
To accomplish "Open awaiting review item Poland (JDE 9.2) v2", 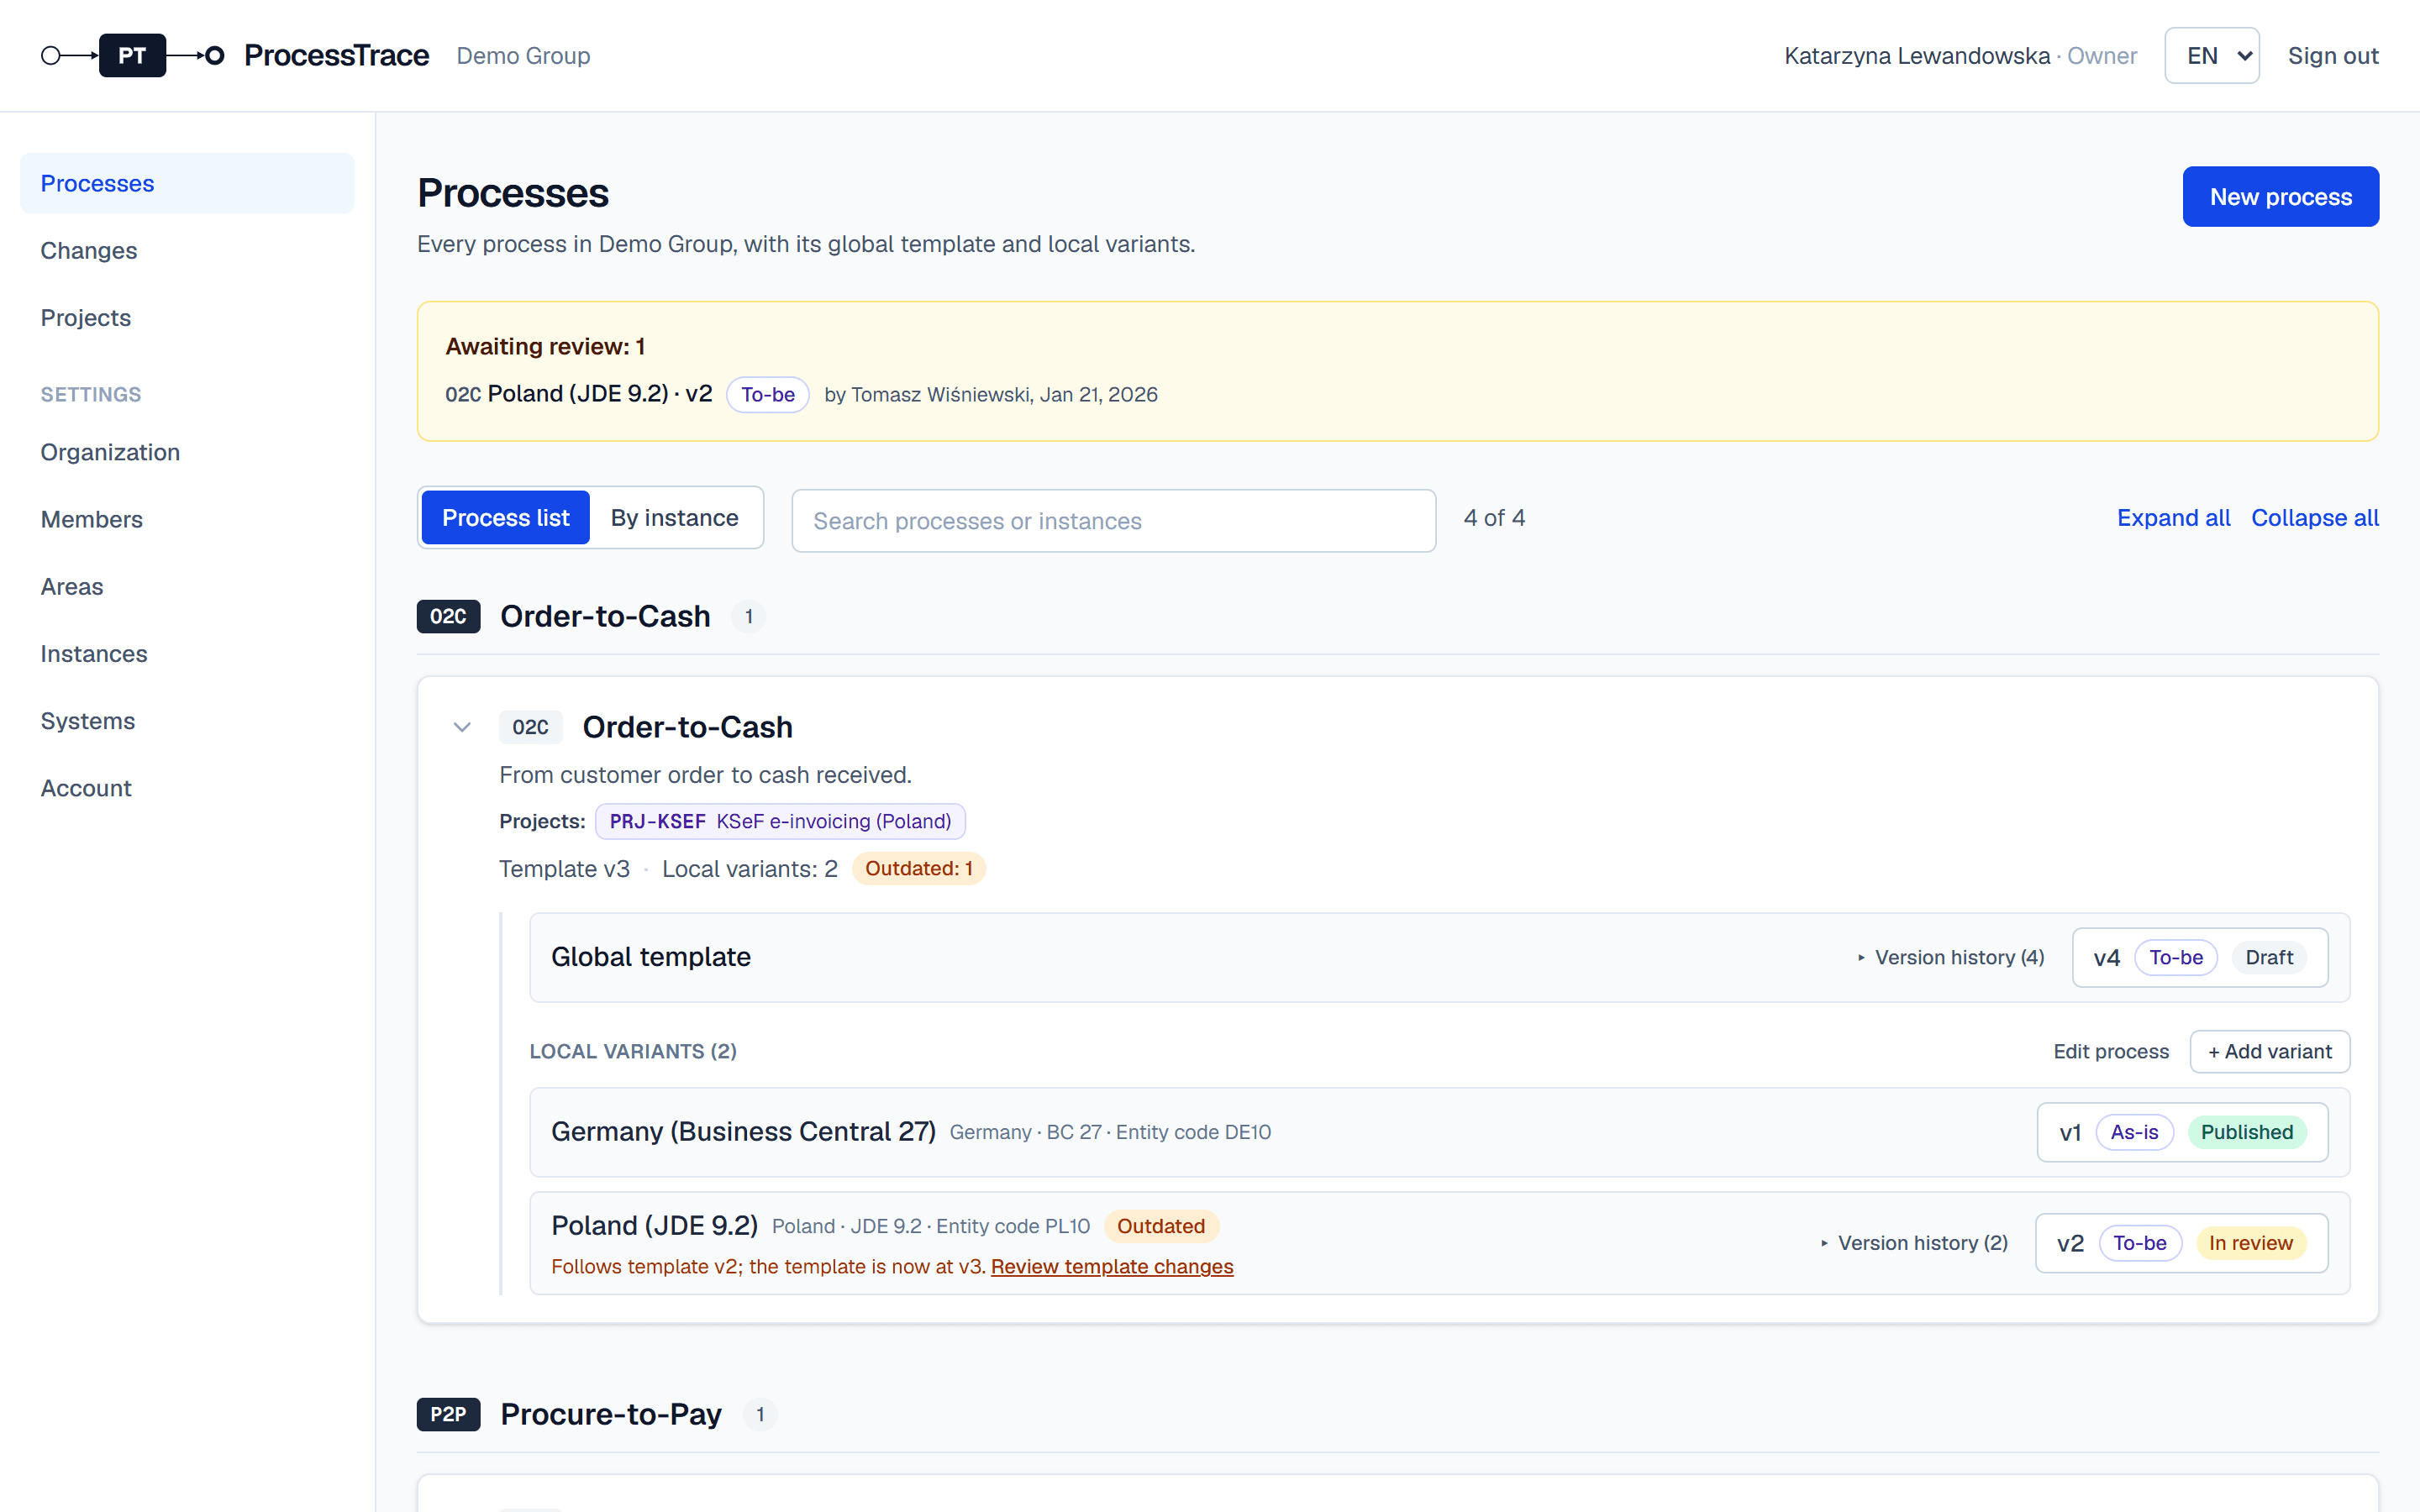I will [x=579, y=394].
